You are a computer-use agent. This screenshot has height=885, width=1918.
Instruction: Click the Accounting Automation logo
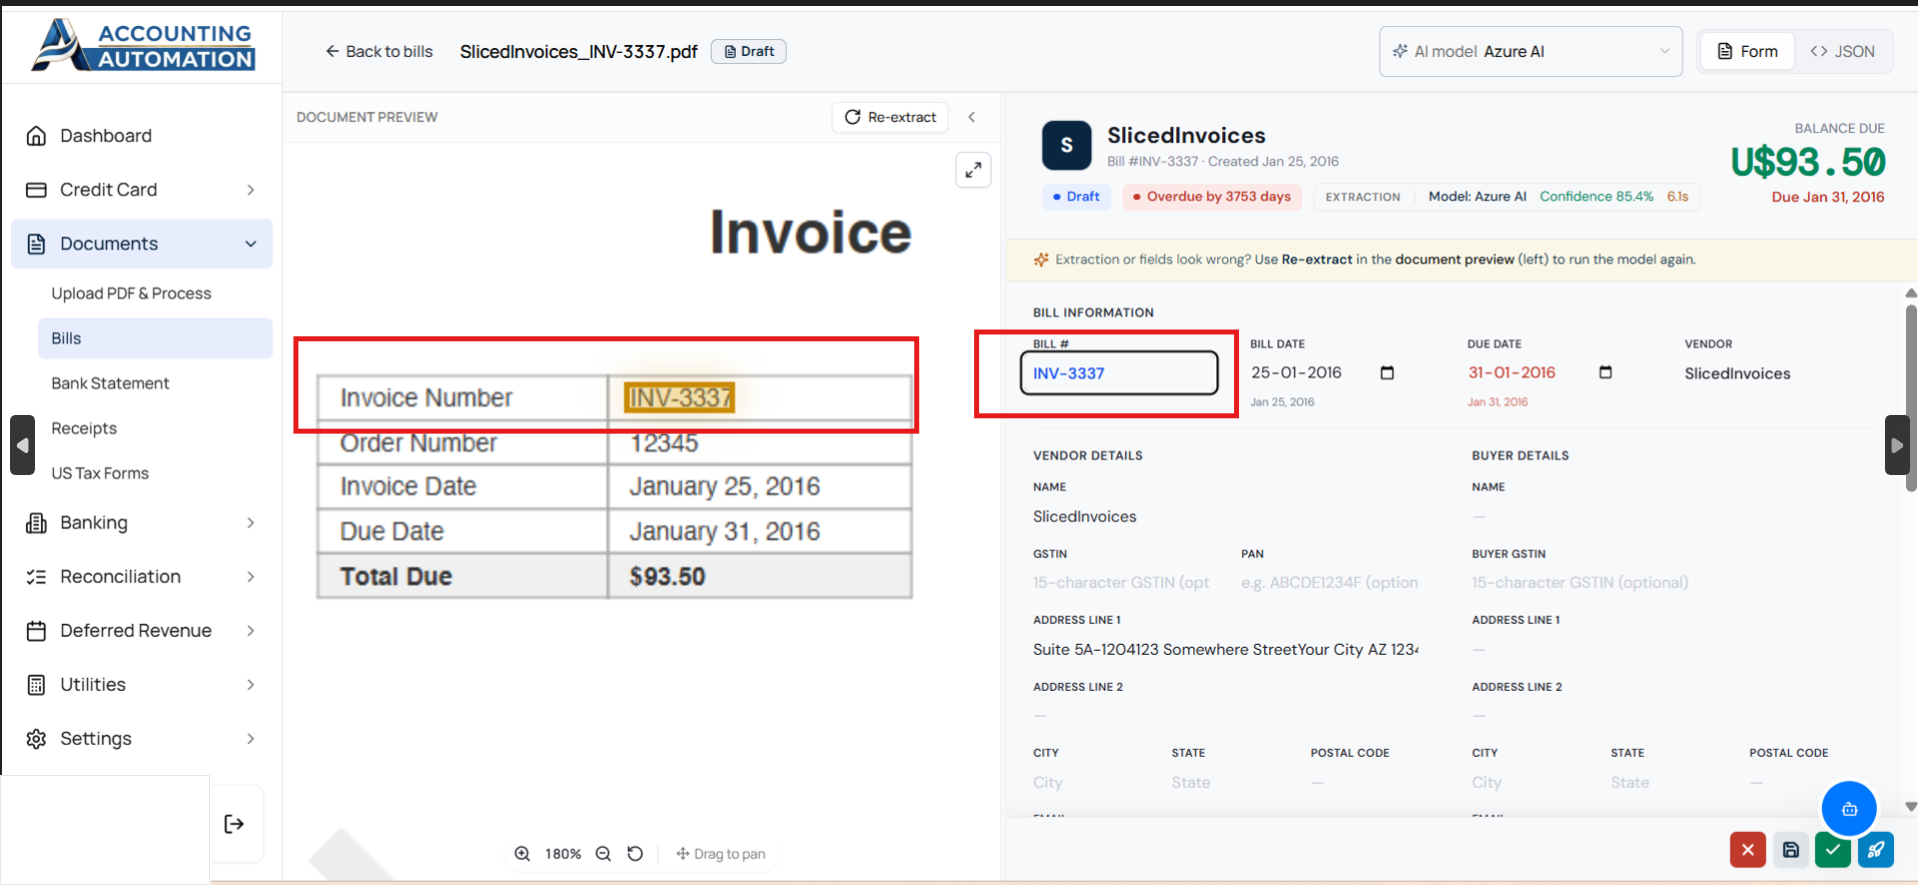point(144,45)
